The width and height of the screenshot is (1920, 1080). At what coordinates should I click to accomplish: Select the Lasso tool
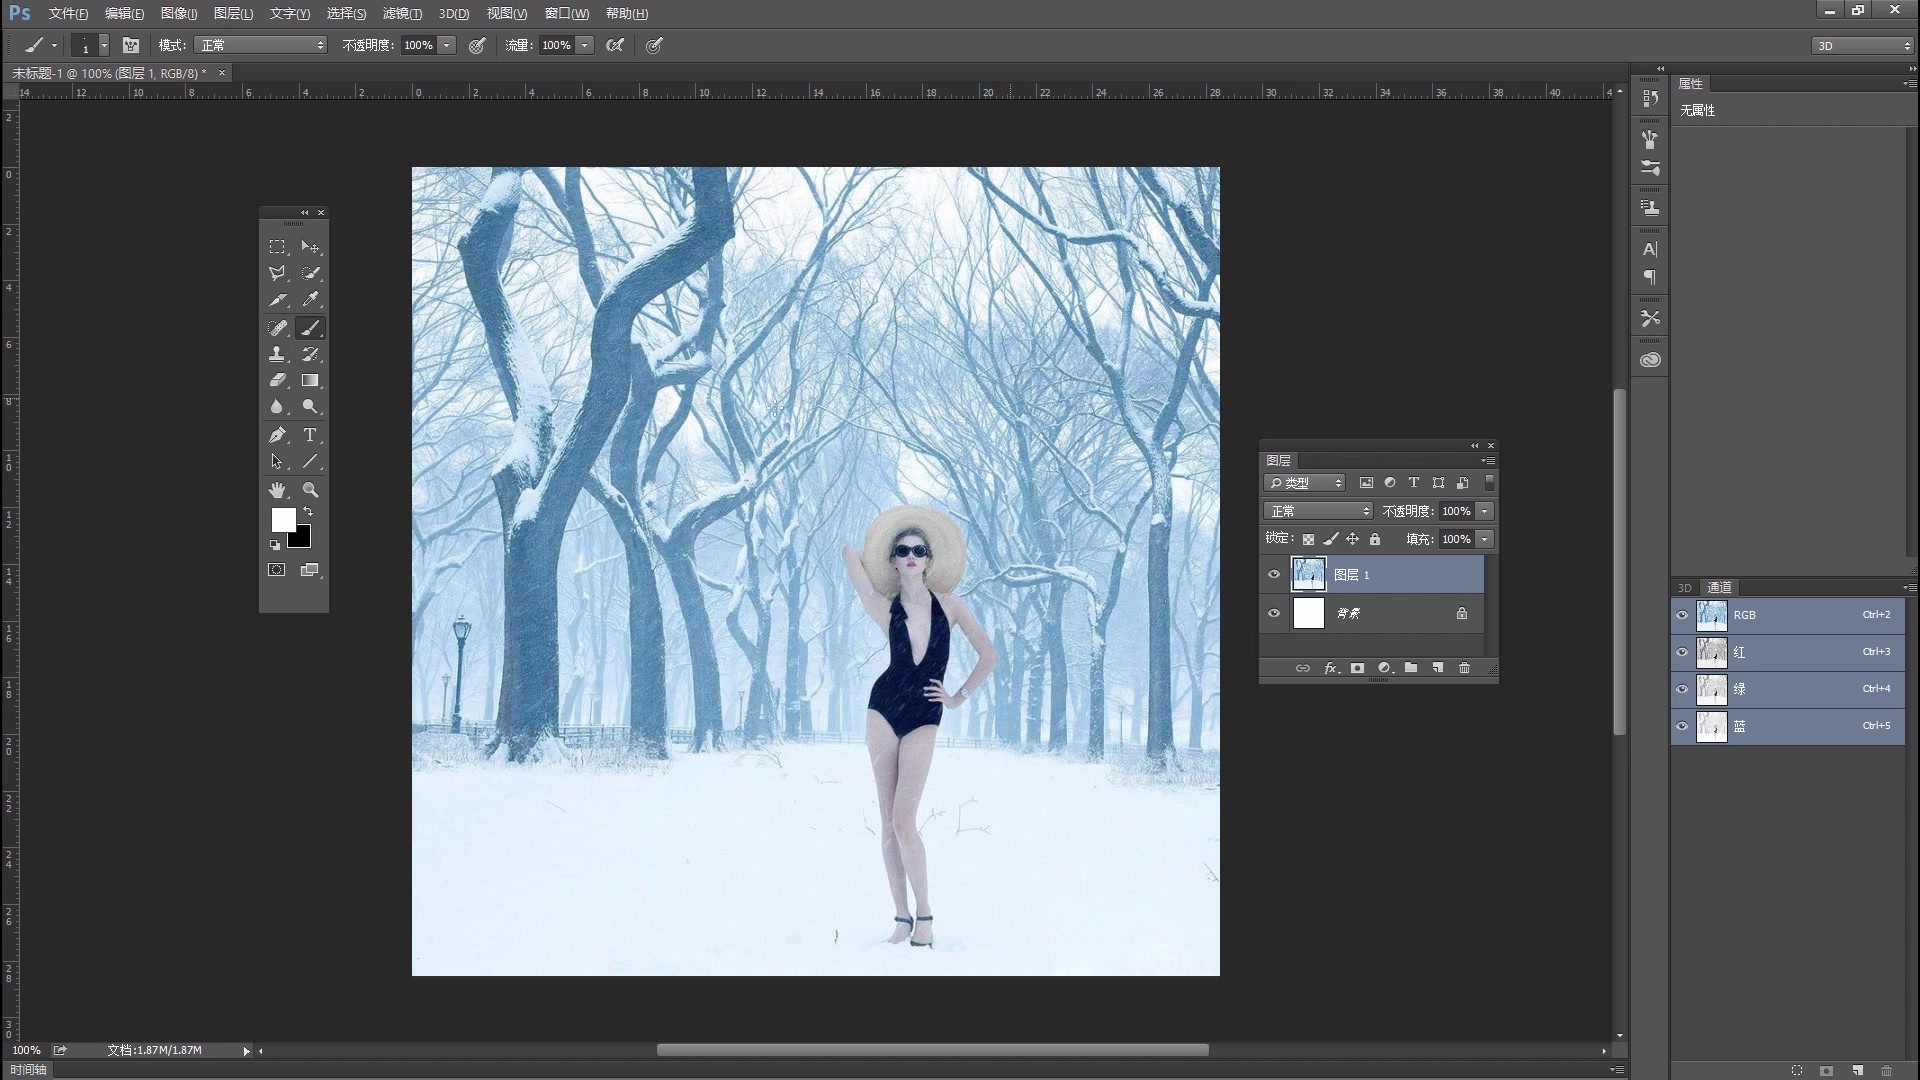(277, 273)
